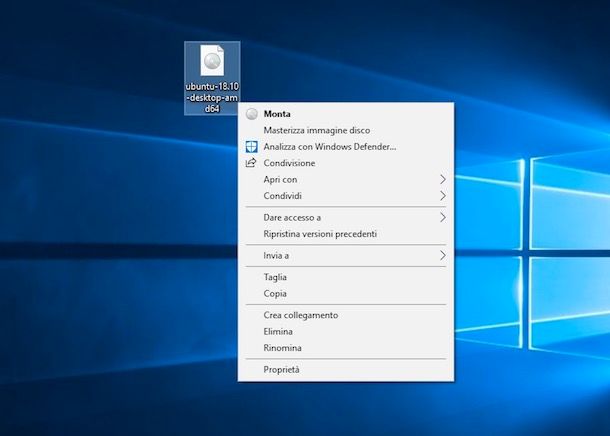Choose Crea collegamento
The image size is (610, 436).
click(345, 315)
